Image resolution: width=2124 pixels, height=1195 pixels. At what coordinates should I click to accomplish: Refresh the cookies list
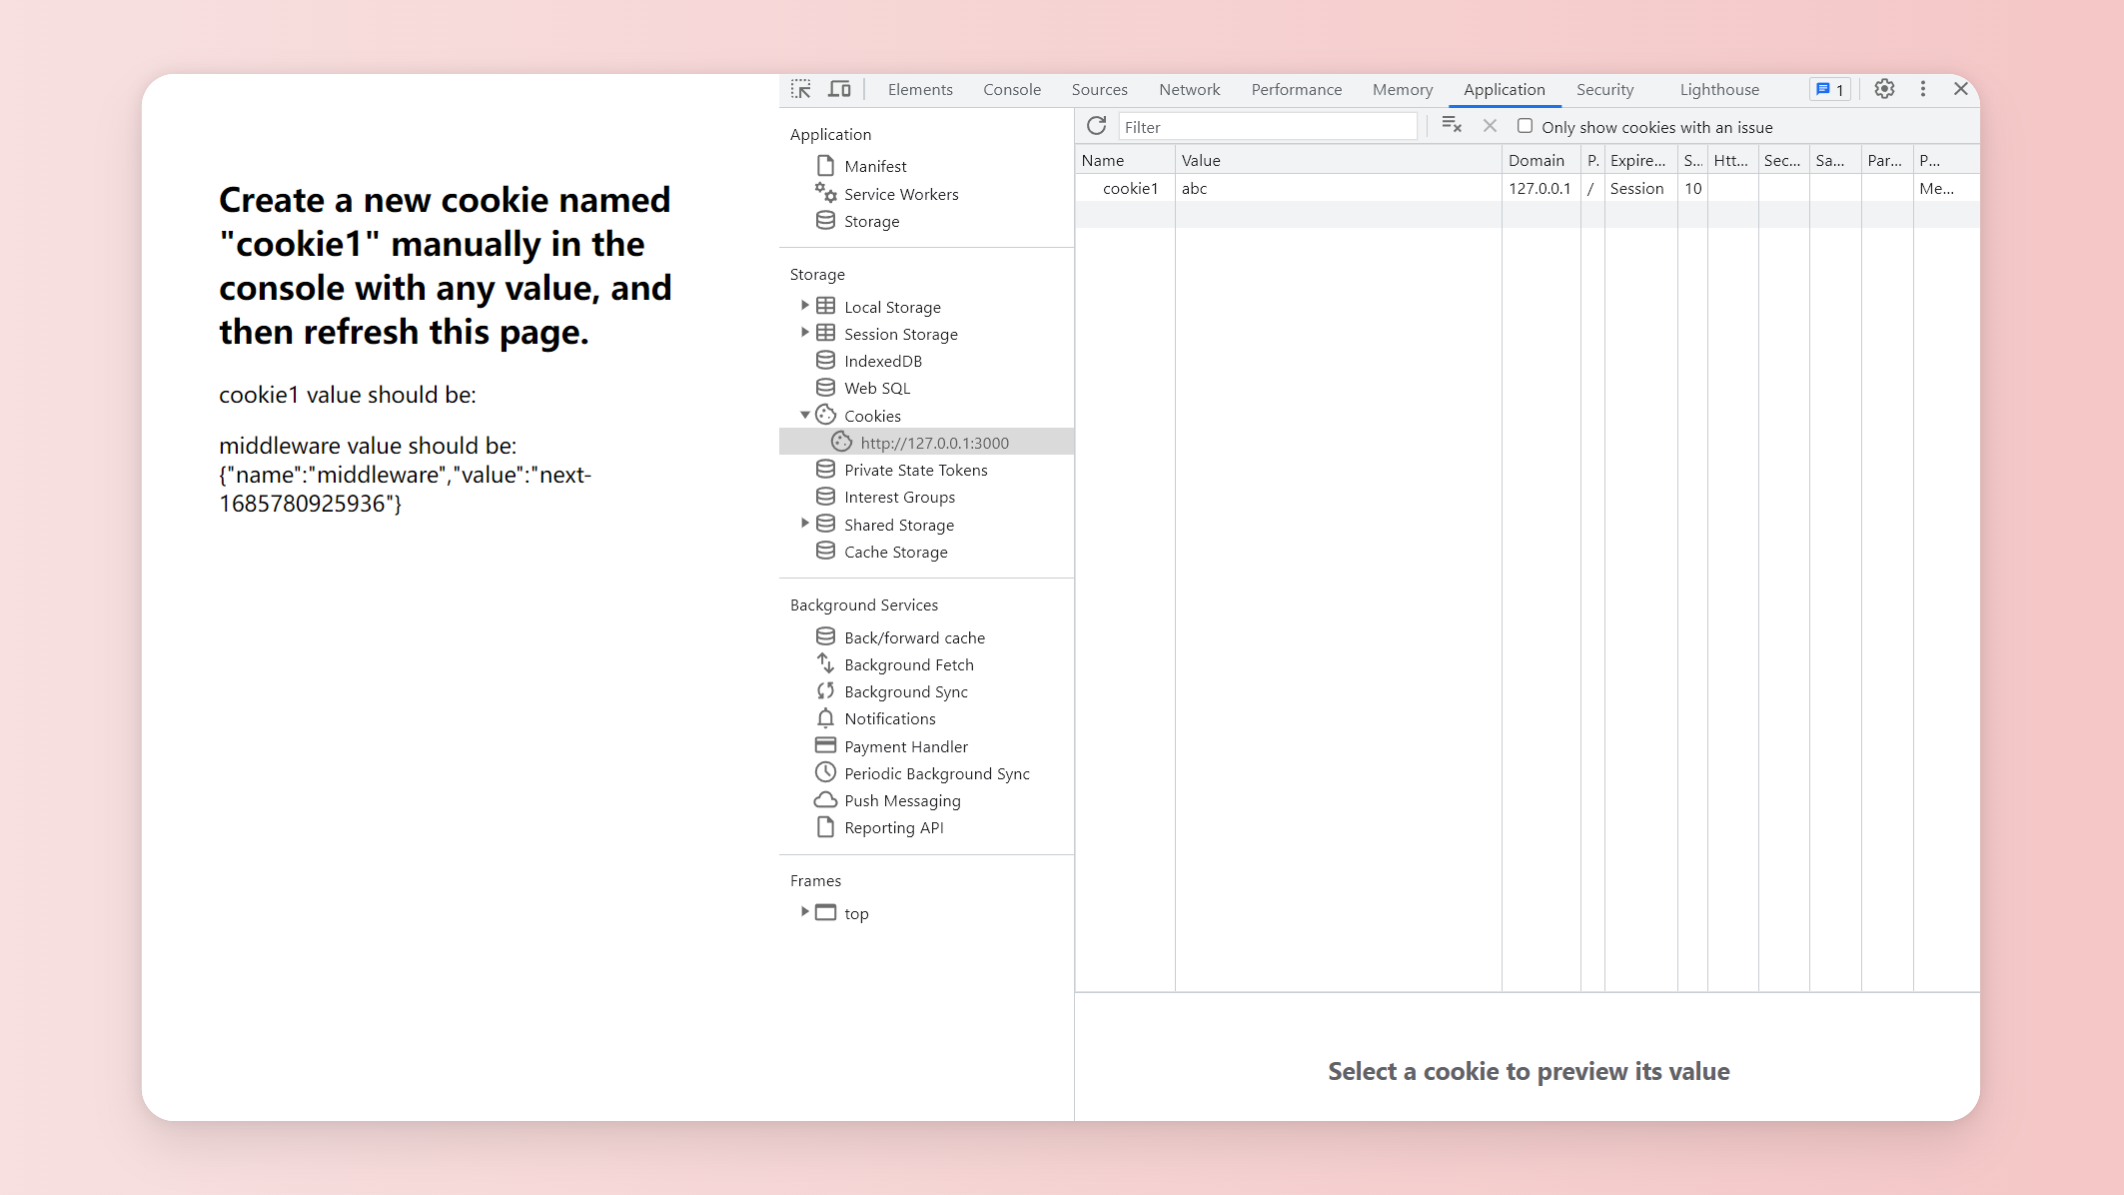coord(1097,126)
